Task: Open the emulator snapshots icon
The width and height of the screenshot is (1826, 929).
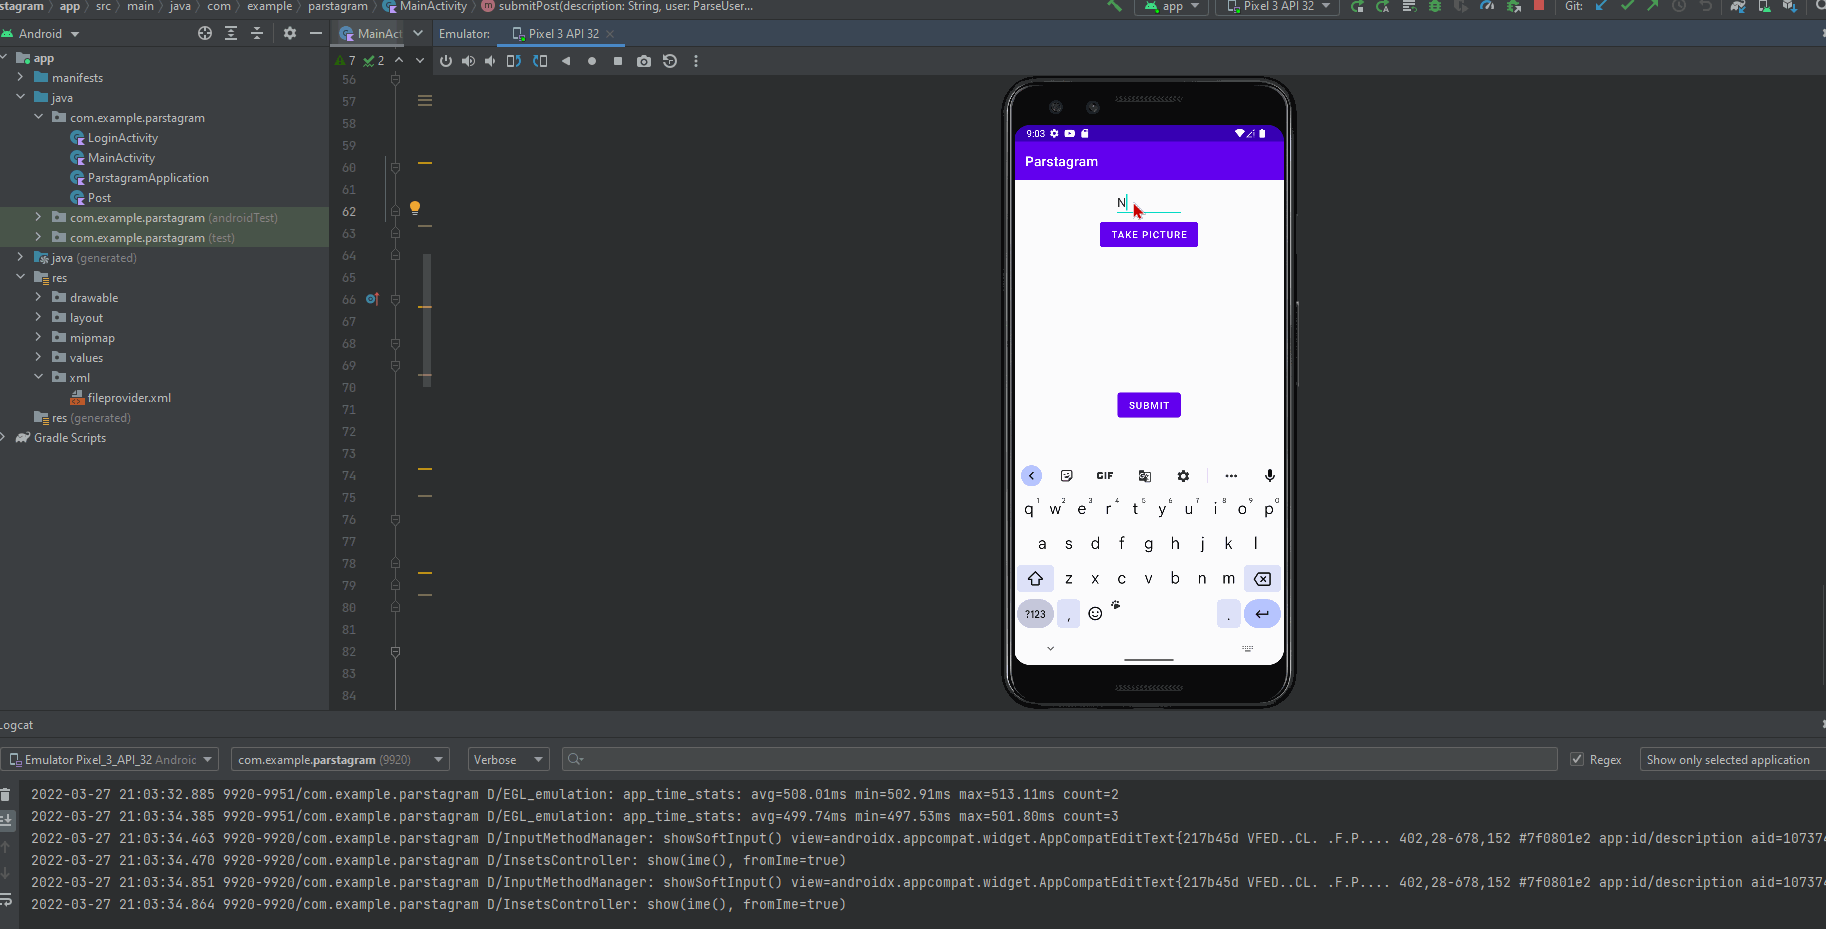Action: click(x=670, y=61)
